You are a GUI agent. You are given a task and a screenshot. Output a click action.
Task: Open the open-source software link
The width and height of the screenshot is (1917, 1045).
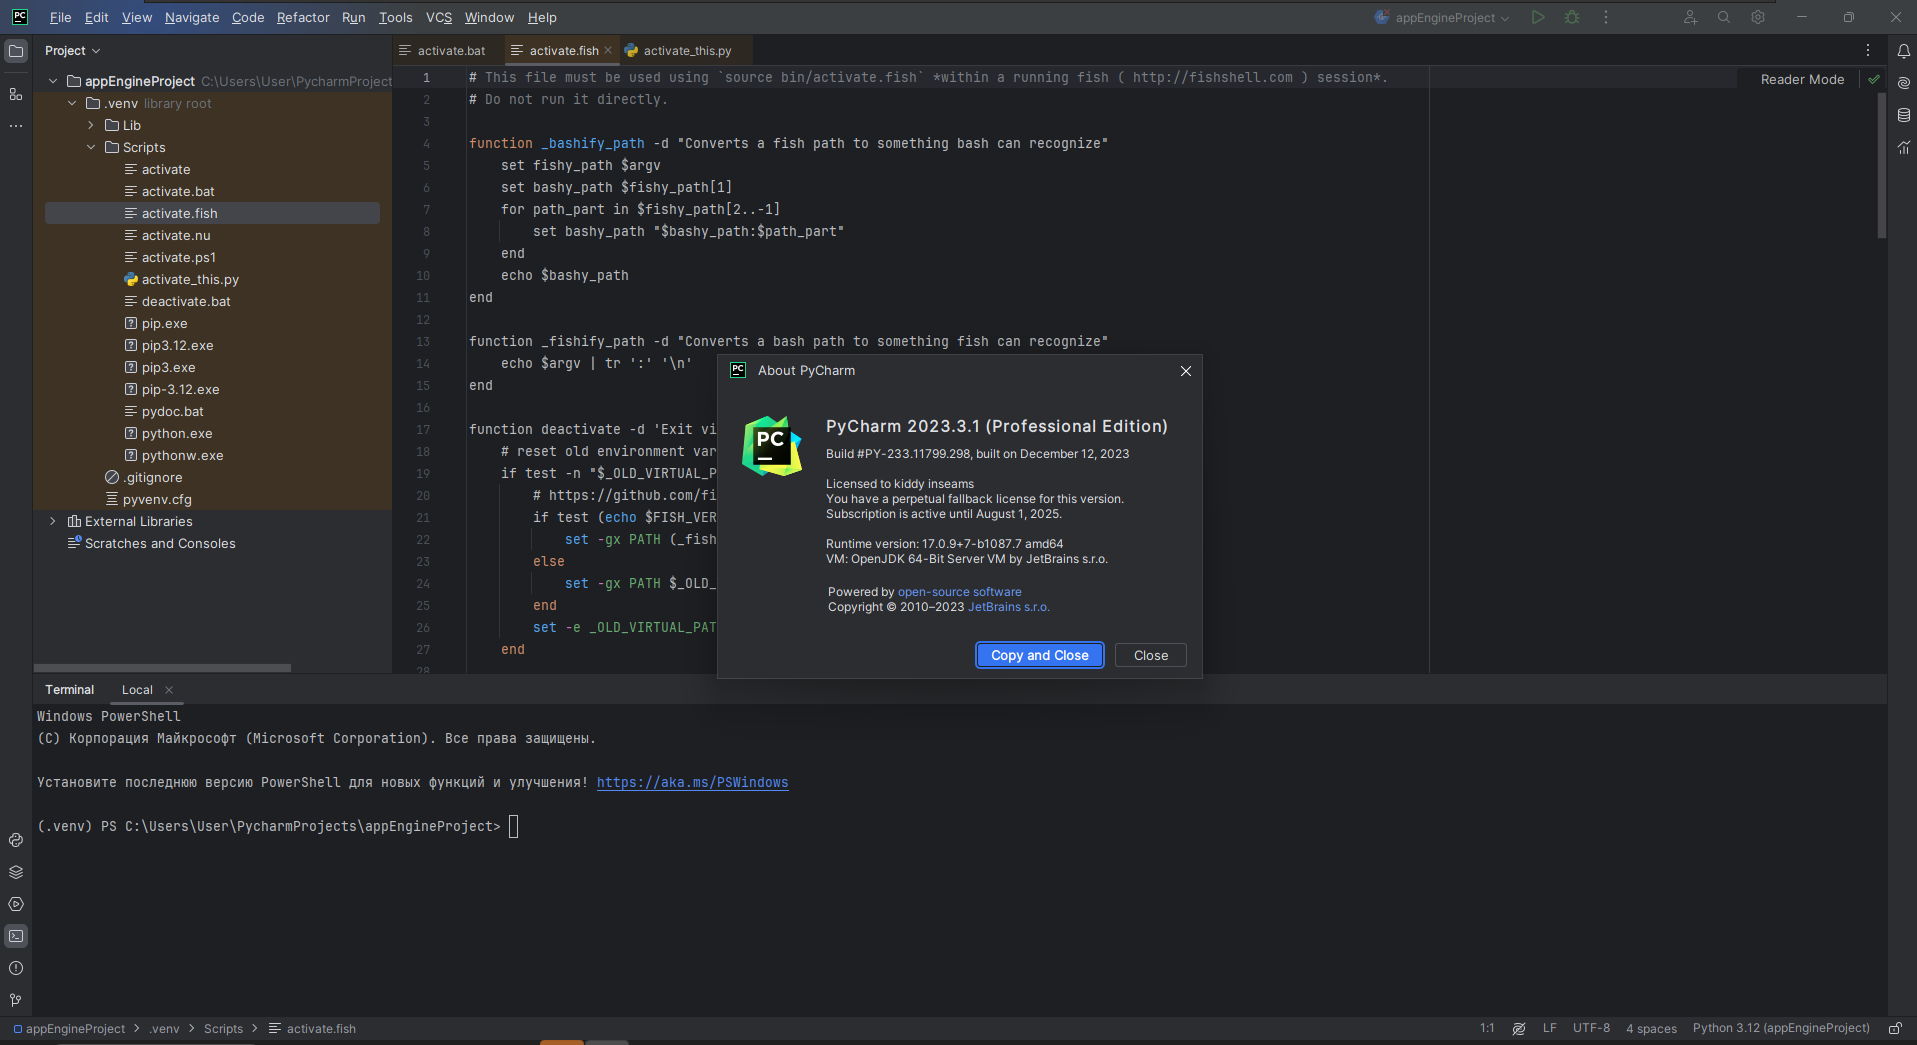tap(959, 592)
